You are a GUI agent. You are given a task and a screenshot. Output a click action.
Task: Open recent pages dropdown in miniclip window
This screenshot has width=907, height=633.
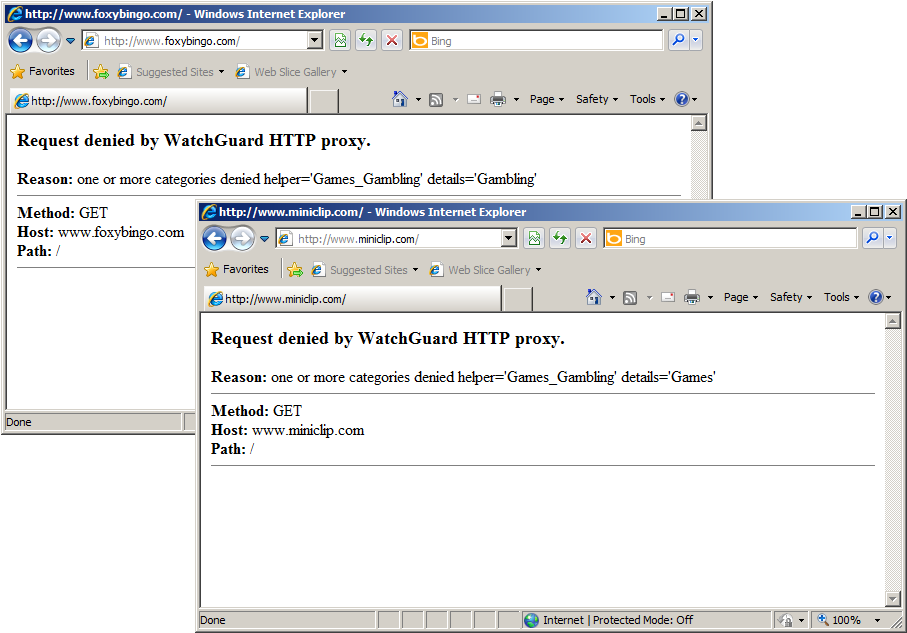pyautogui.click(x=264, y=238)
